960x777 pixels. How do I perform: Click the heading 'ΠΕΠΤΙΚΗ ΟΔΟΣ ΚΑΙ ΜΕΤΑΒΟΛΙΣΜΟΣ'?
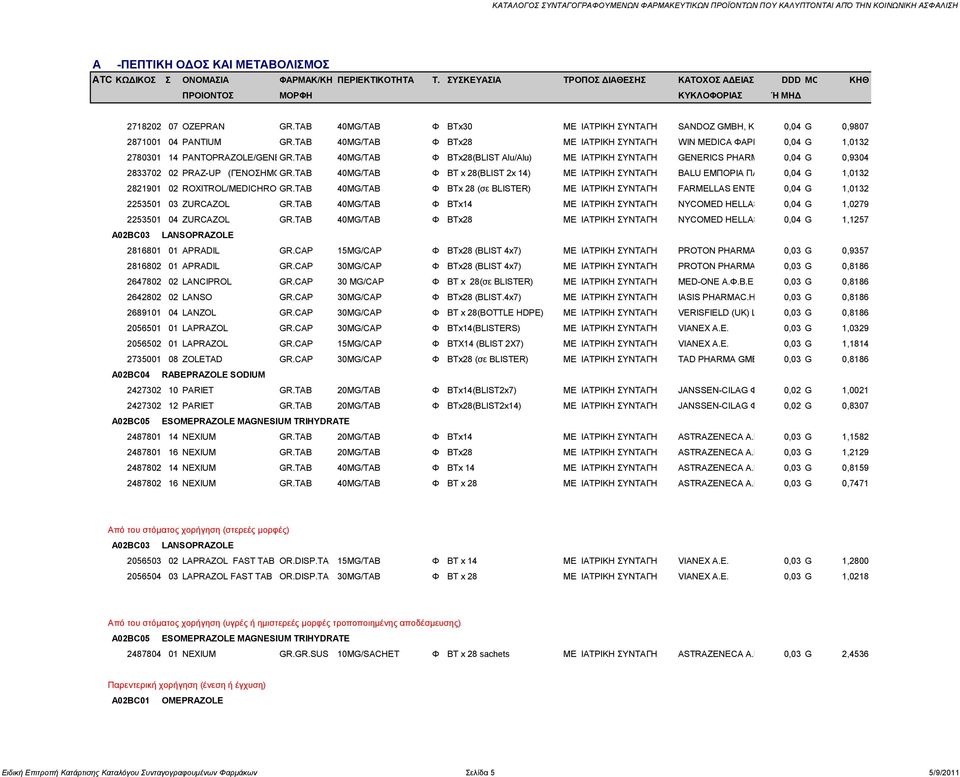223,64
